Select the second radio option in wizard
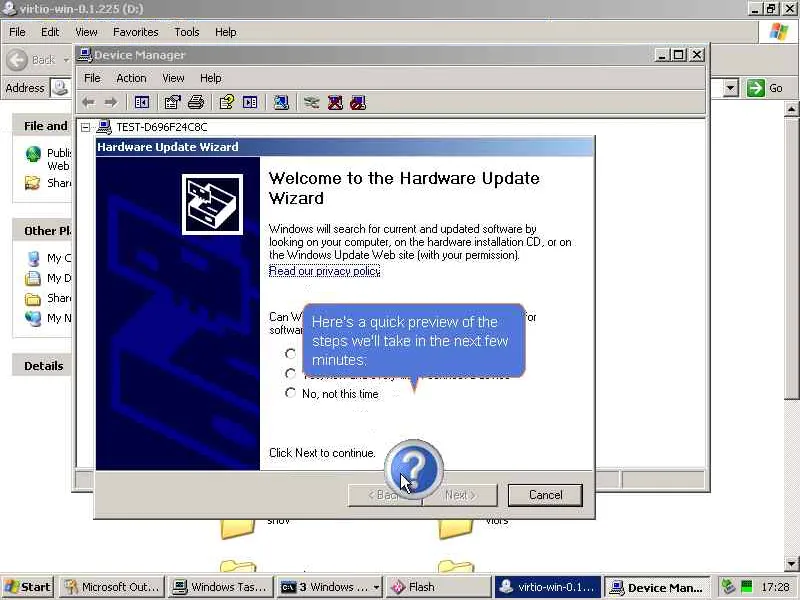 290,373
